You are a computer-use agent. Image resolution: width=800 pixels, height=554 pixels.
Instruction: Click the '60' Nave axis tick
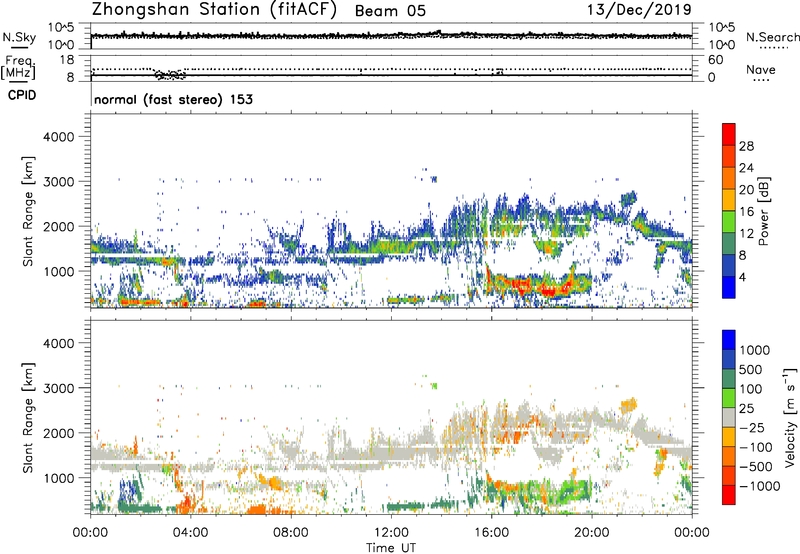(x=715, y=60)
